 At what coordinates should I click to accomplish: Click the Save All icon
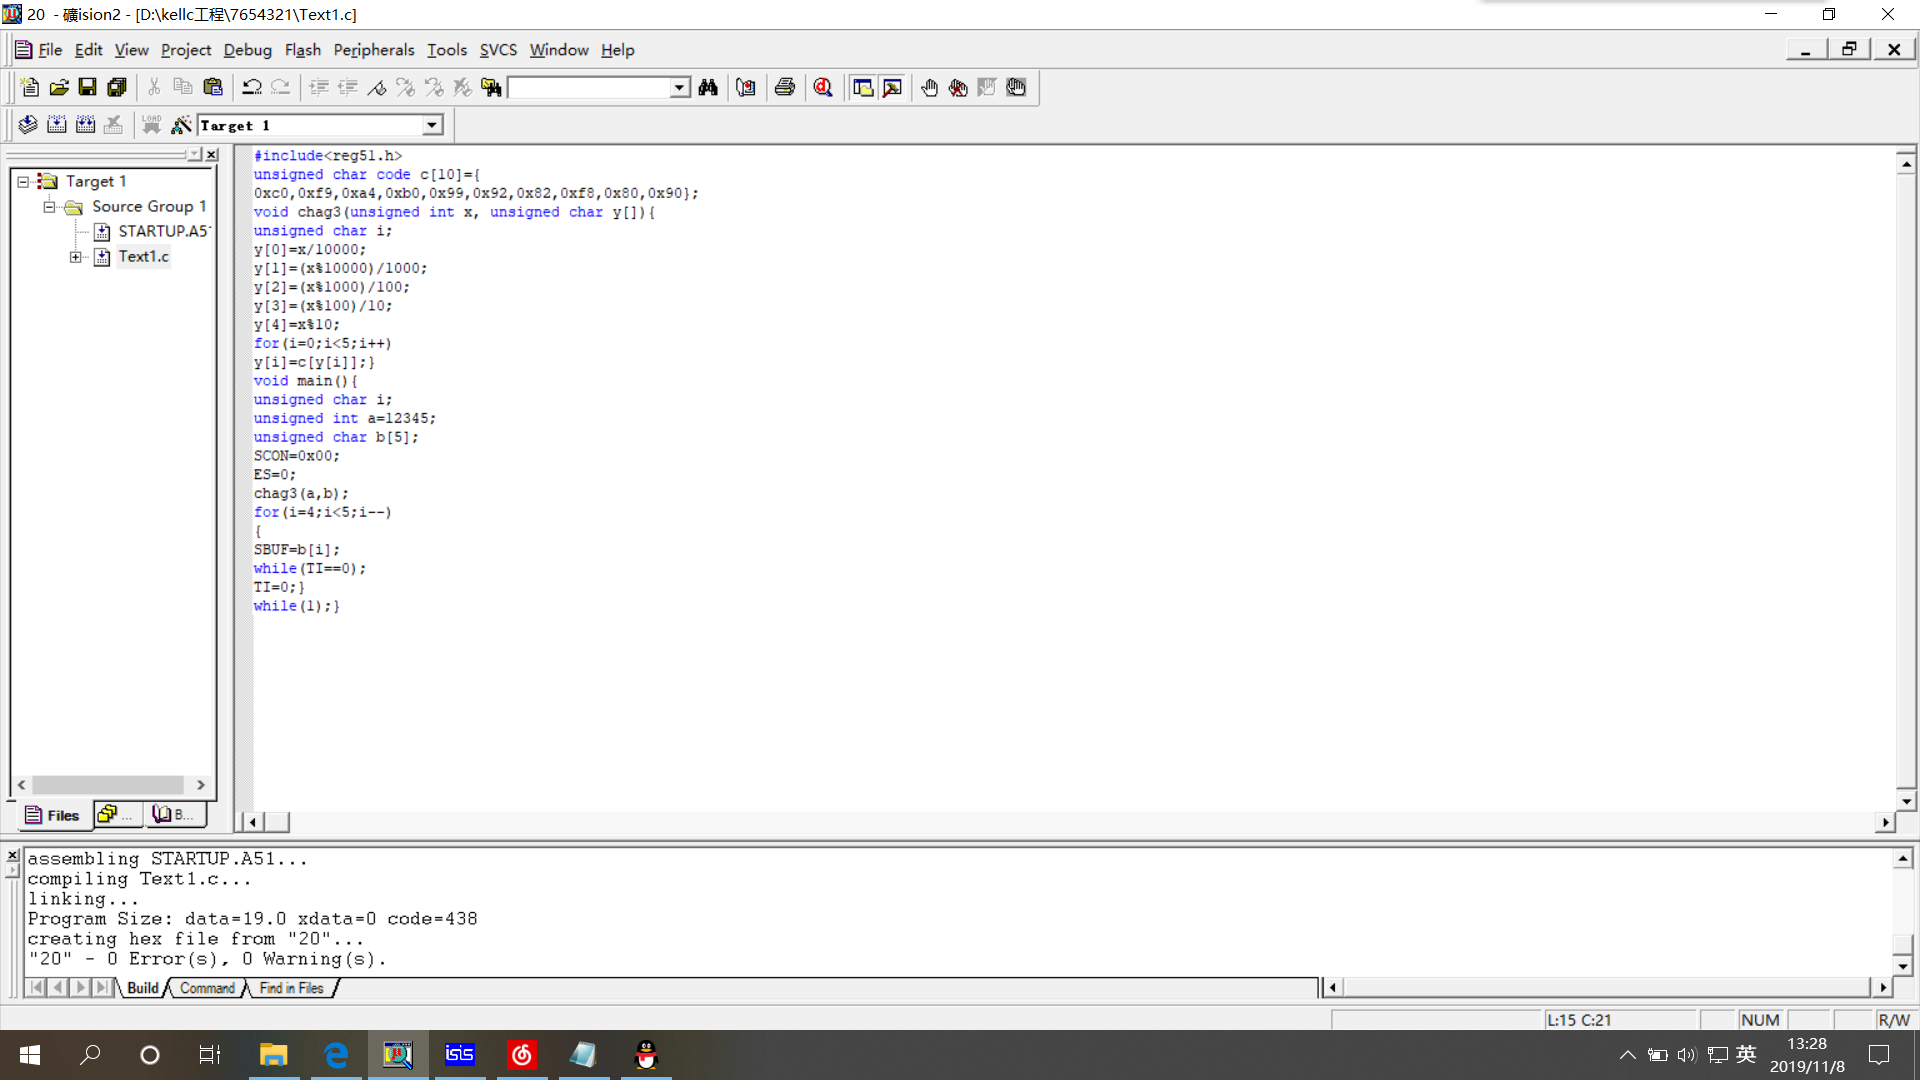click(x=117, y=88)
